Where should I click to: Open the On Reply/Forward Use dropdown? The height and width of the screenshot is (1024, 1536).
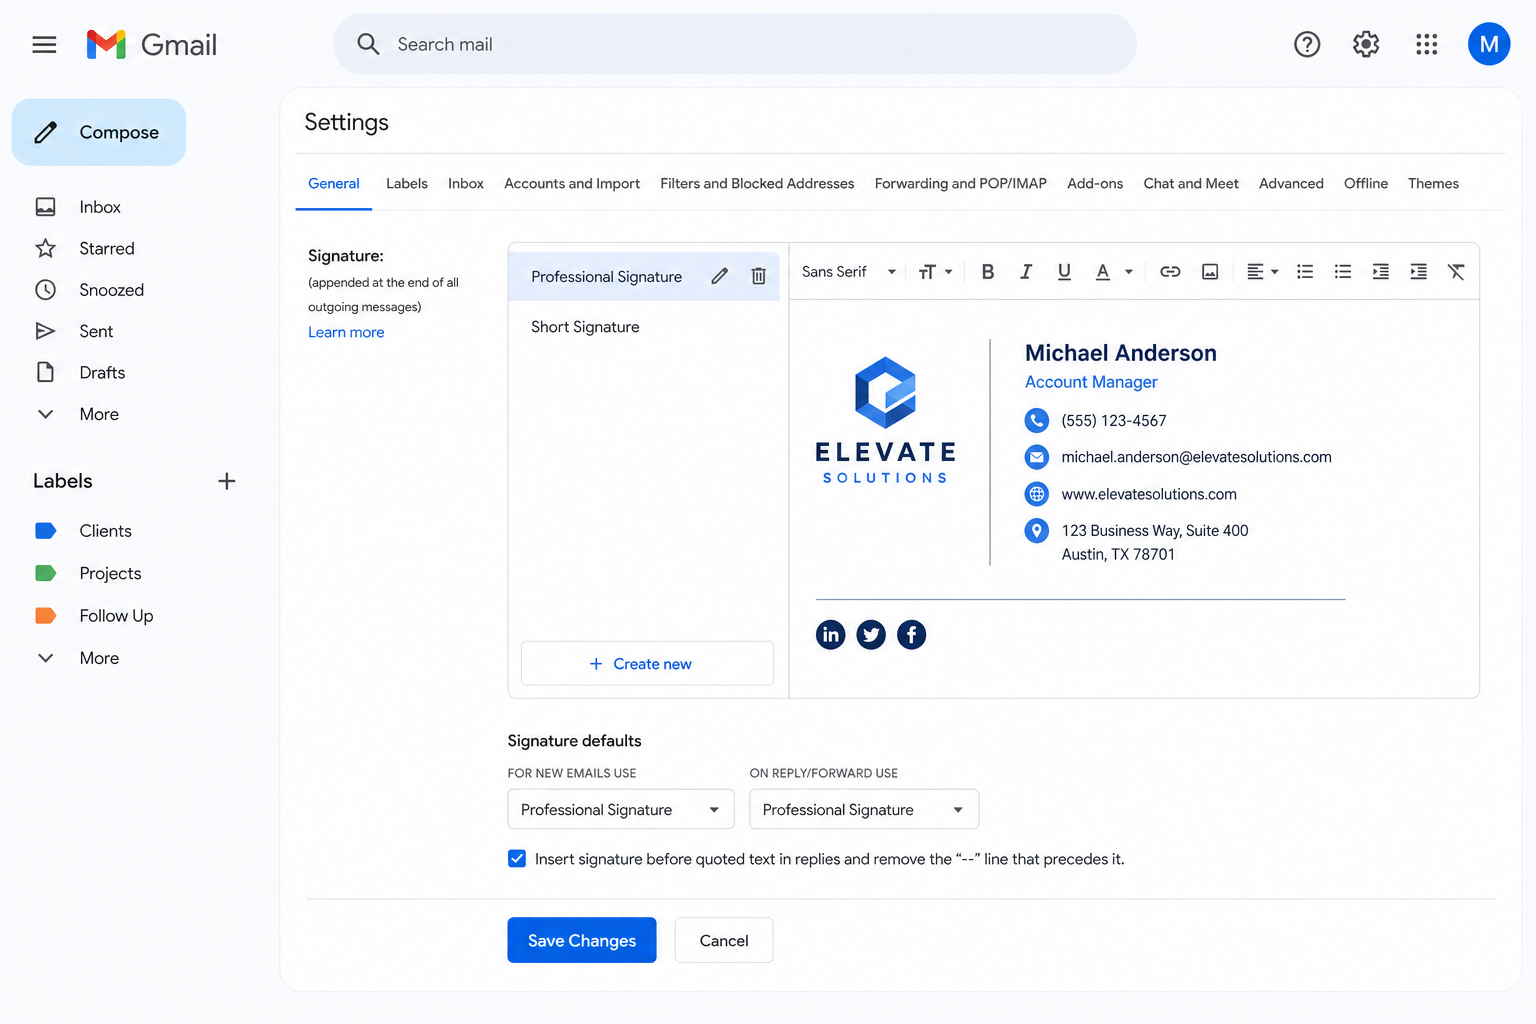coord(864,809)
